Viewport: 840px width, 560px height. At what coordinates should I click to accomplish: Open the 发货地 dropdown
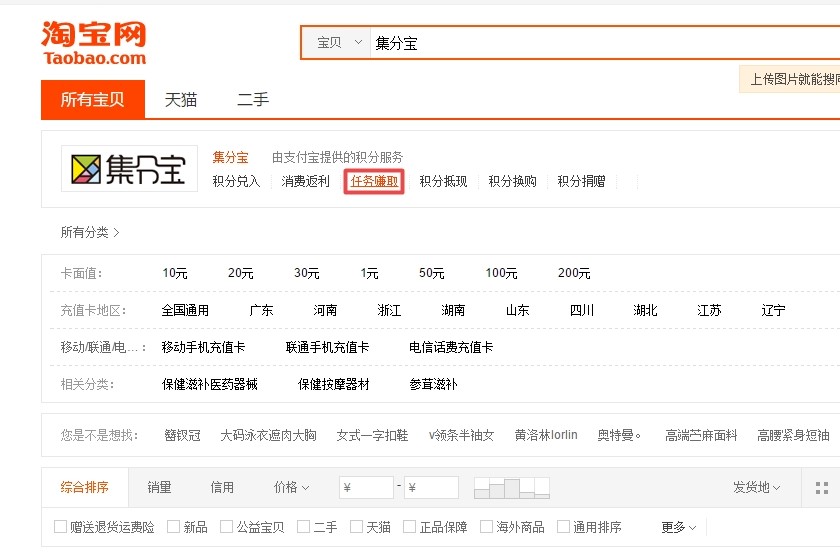pos(756,487)
